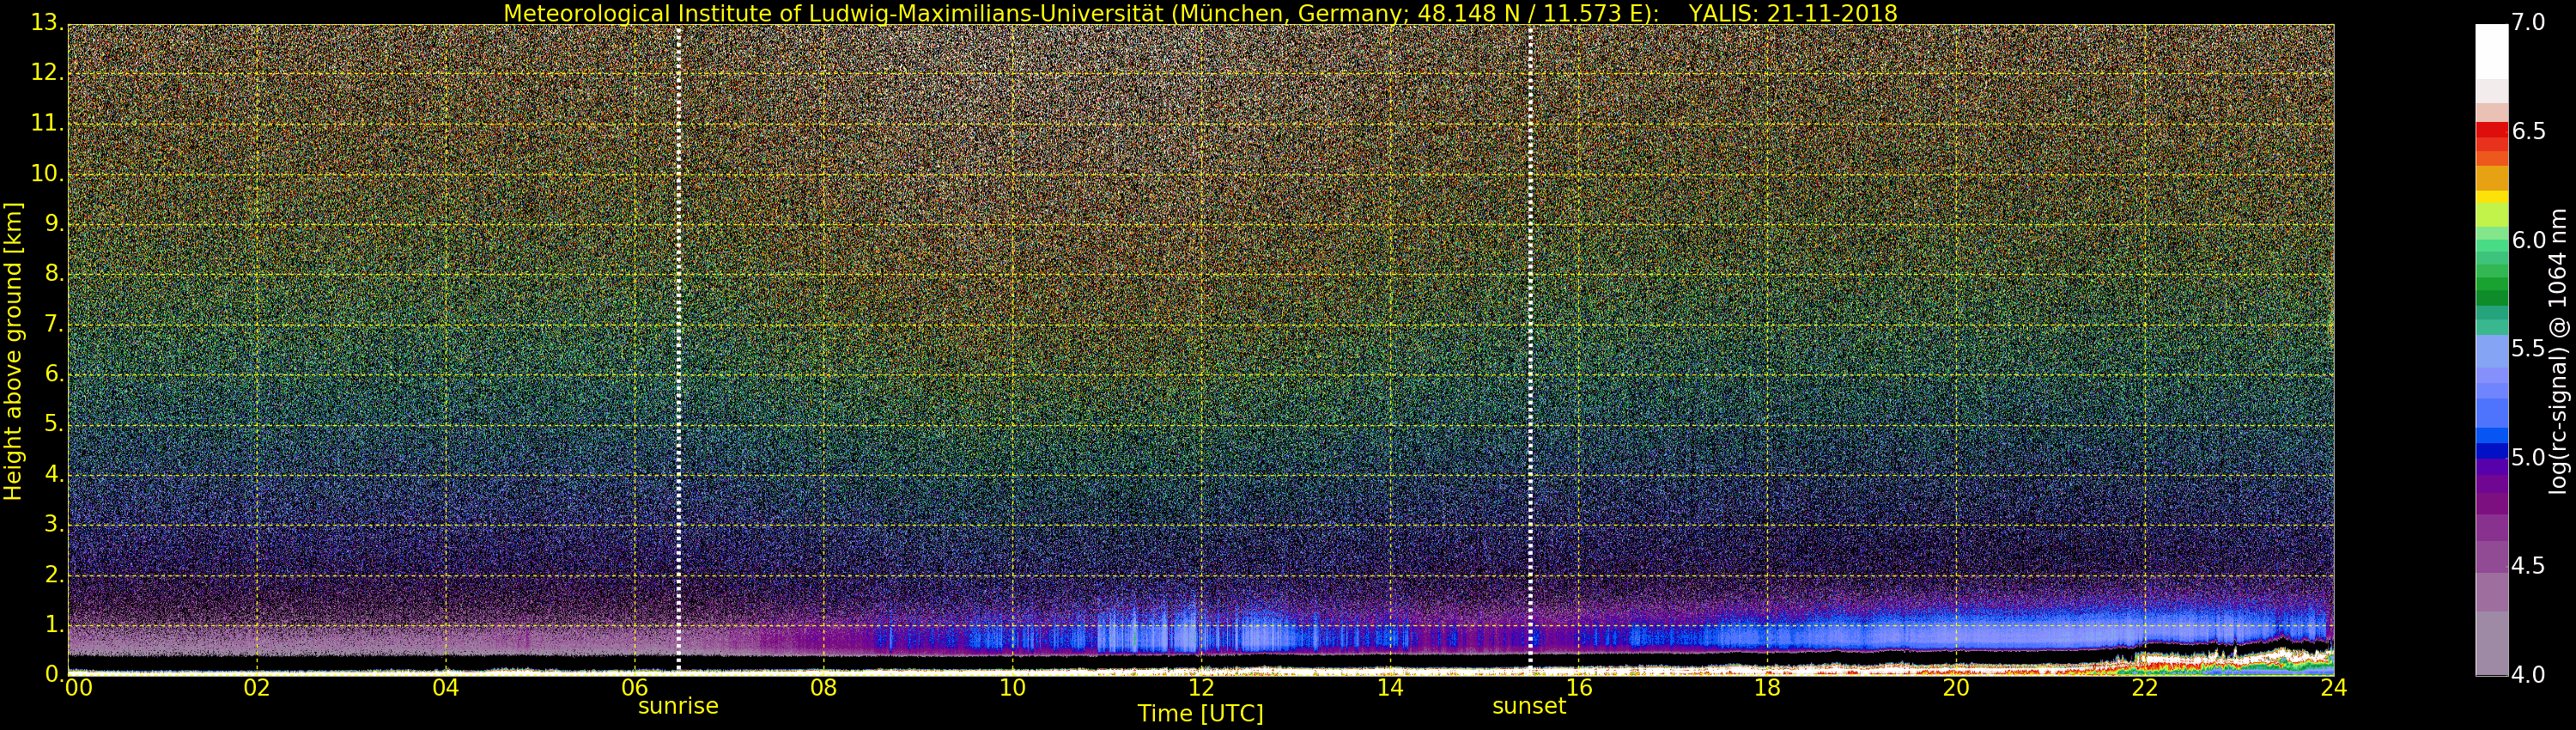Click the 'log(rc-signal) @ 1064 nm' colorbar label
This screenshot has width=2576, height=730.
(2557, 351)
